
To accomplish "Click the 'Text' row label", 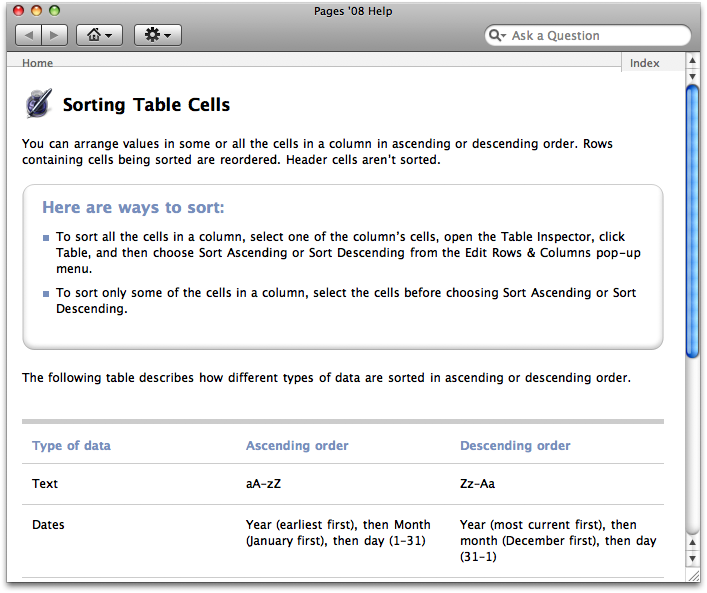I will (x=45, y=483).
